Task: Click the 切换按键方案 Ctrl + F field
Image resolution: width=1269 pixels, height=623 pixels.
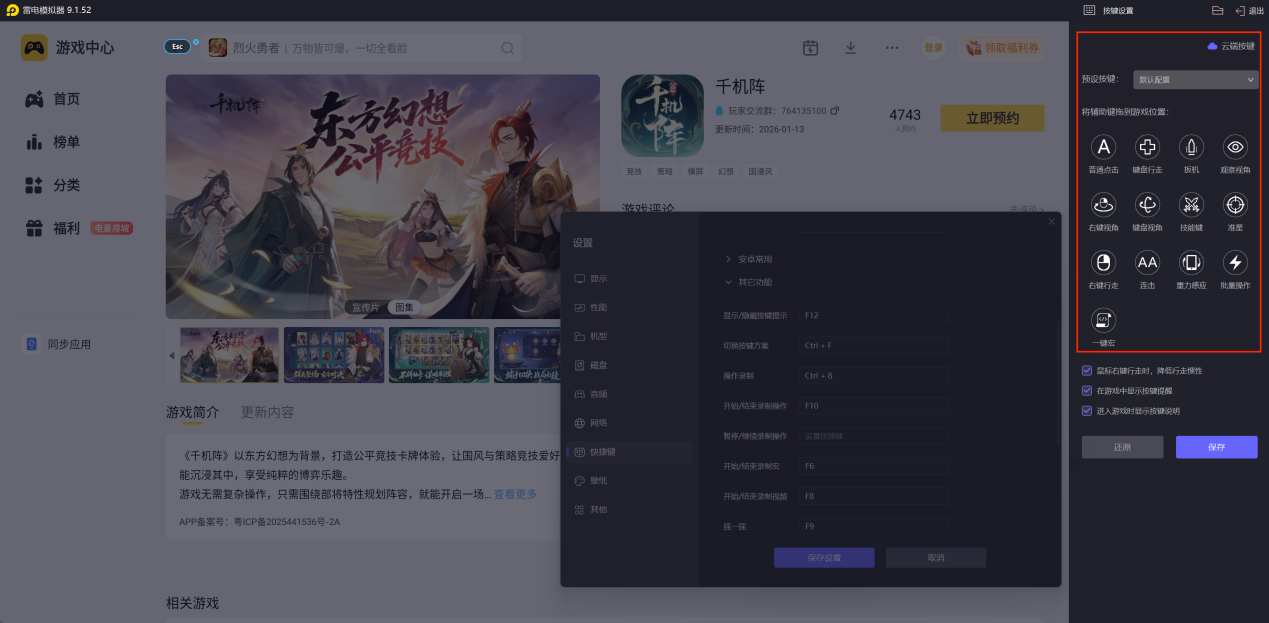Action: pos(874,345)
